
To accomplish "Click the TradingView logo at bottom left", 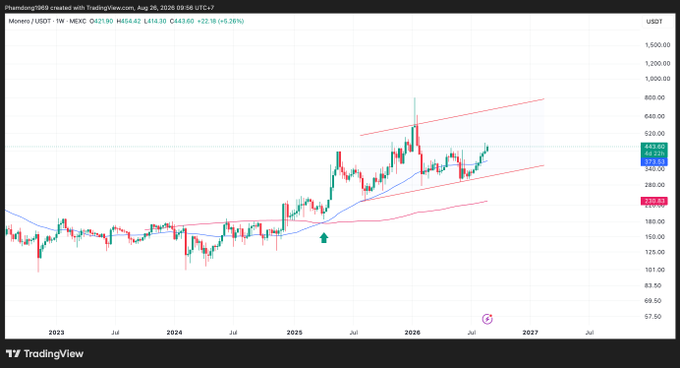I will point(45,354).
